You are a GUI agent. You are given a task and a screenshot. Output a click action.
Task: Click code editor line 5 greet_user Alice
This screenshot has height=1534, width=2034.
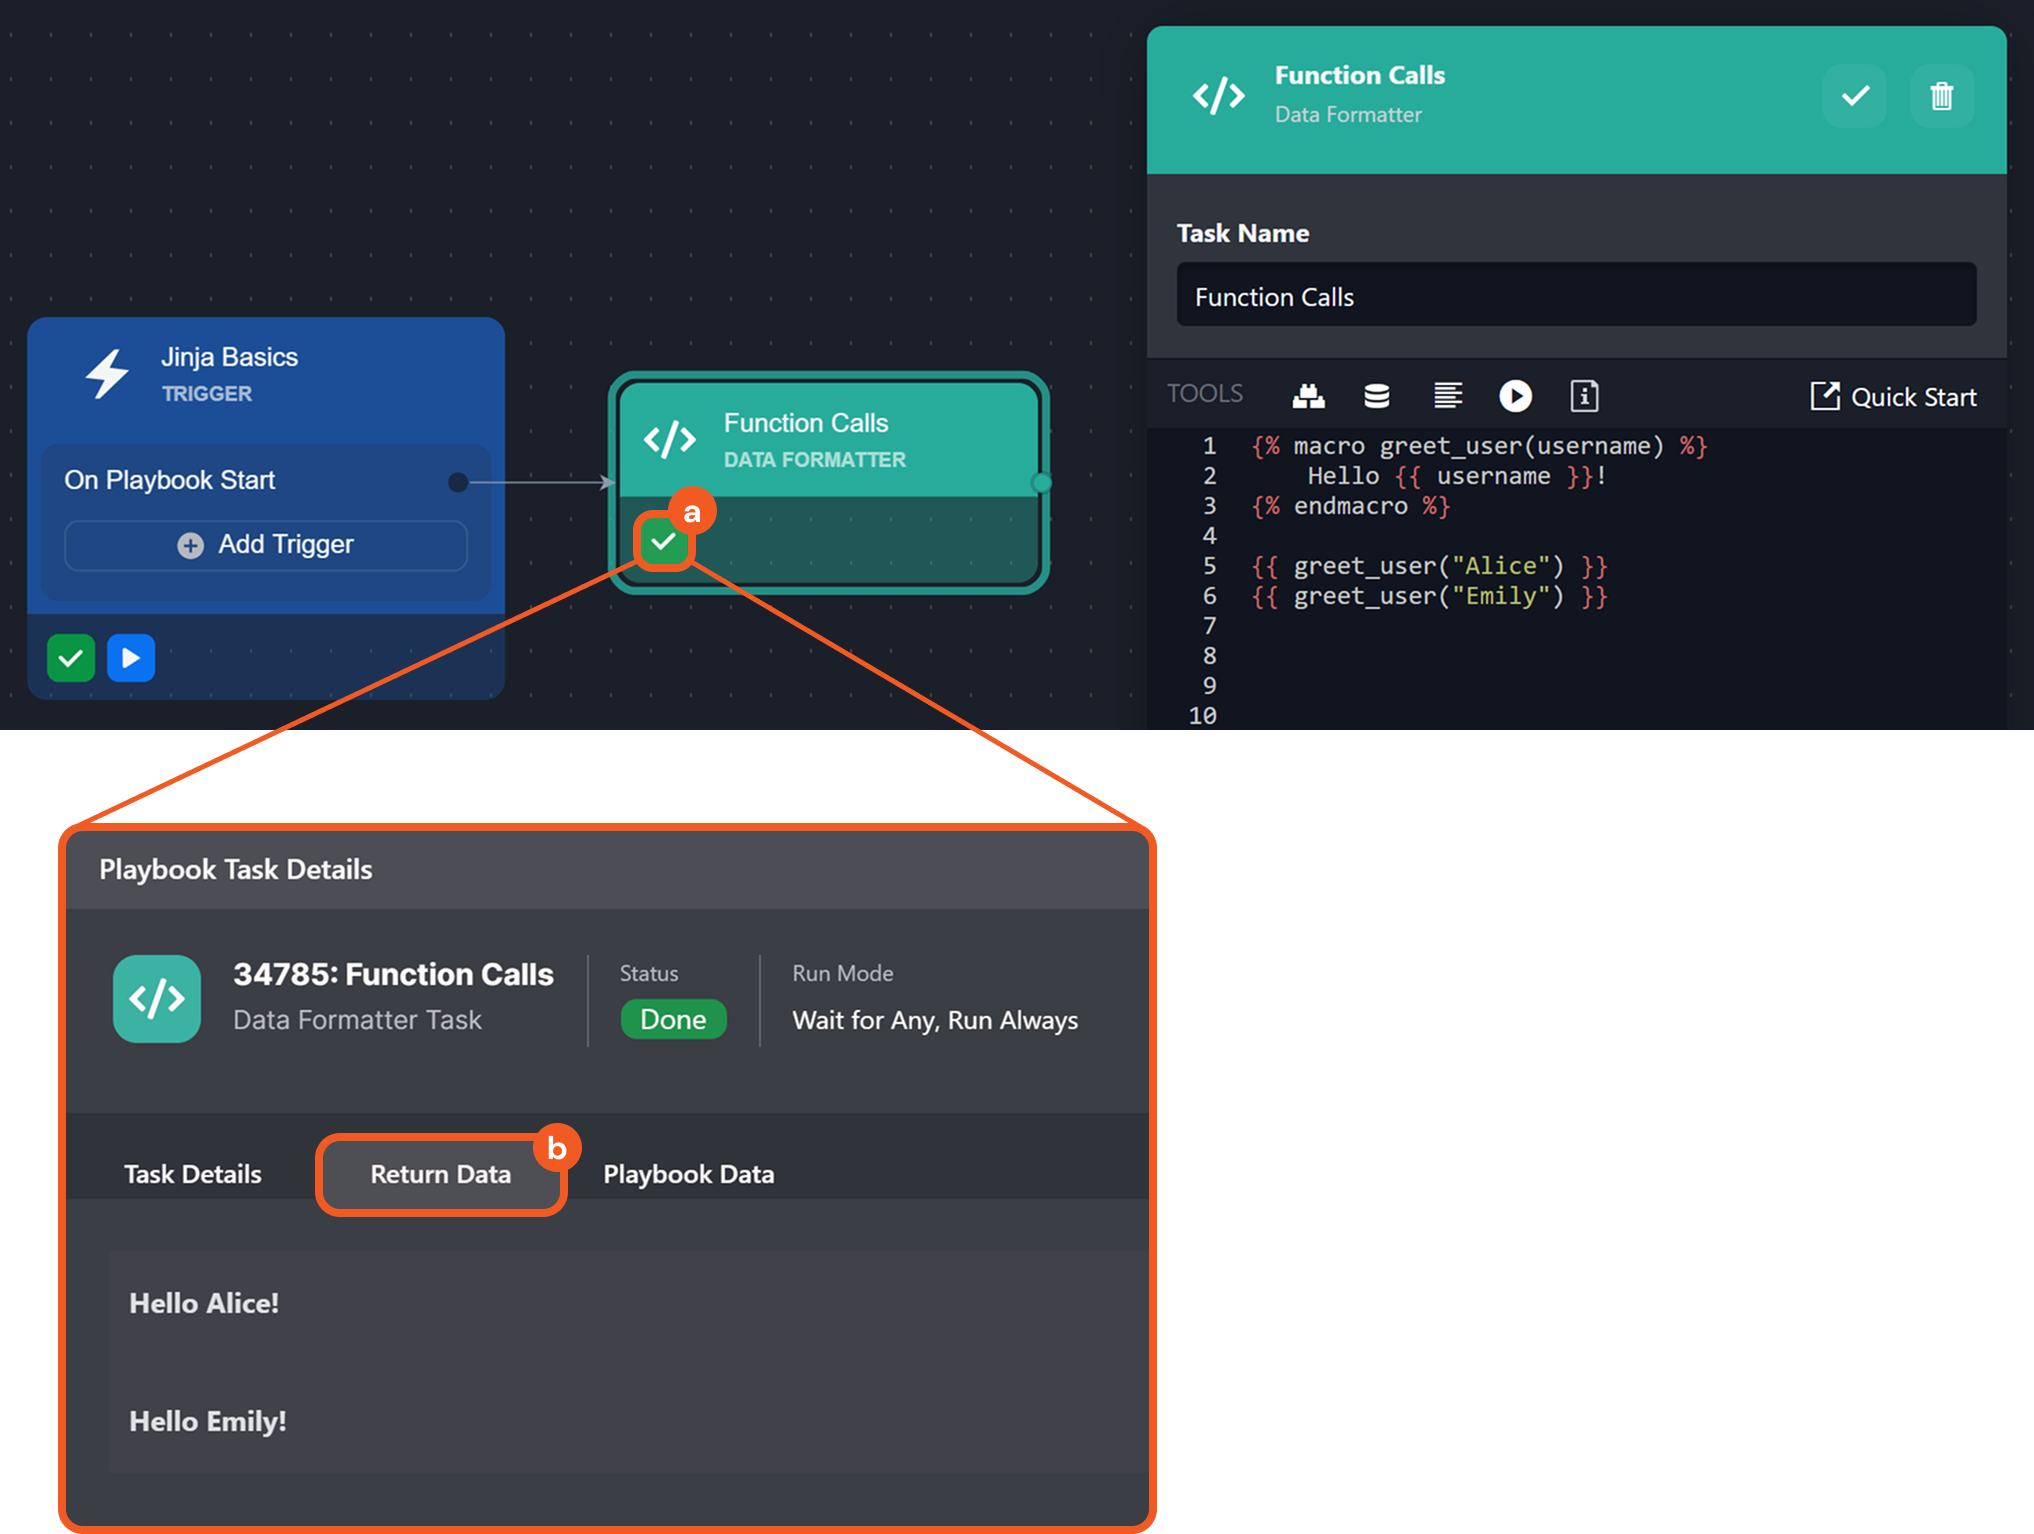pos(1428,566)
